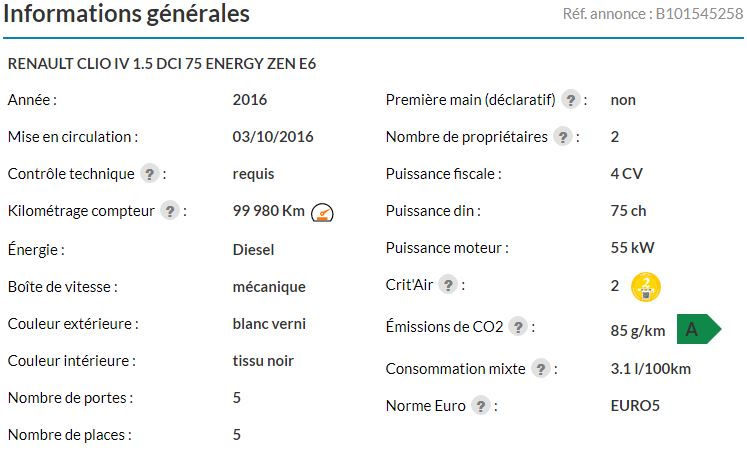Click the Diesel energy value

[253, 250]
